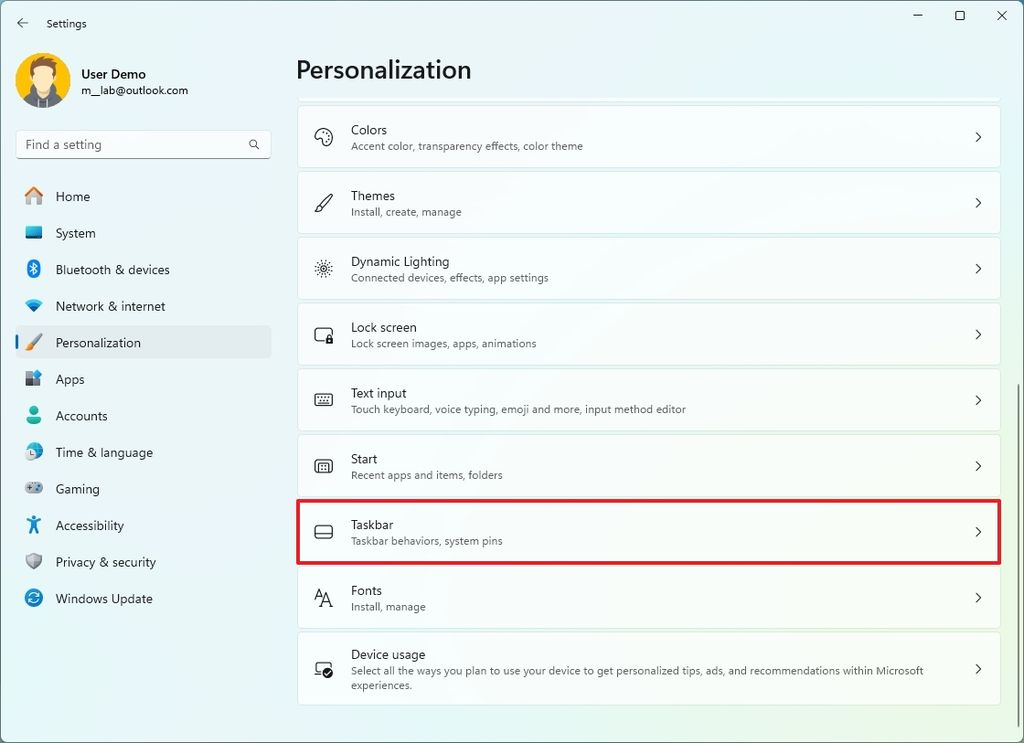The width and height of the screenshot is (1024, 743).
Task: Click the Privacy & security shield icon
Action: [34, 561]
